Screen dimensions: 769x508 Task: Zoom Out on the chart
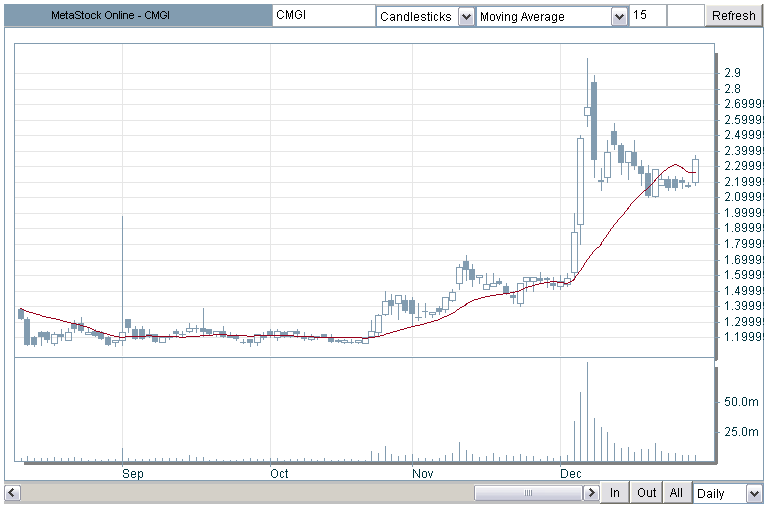point(646,492)
